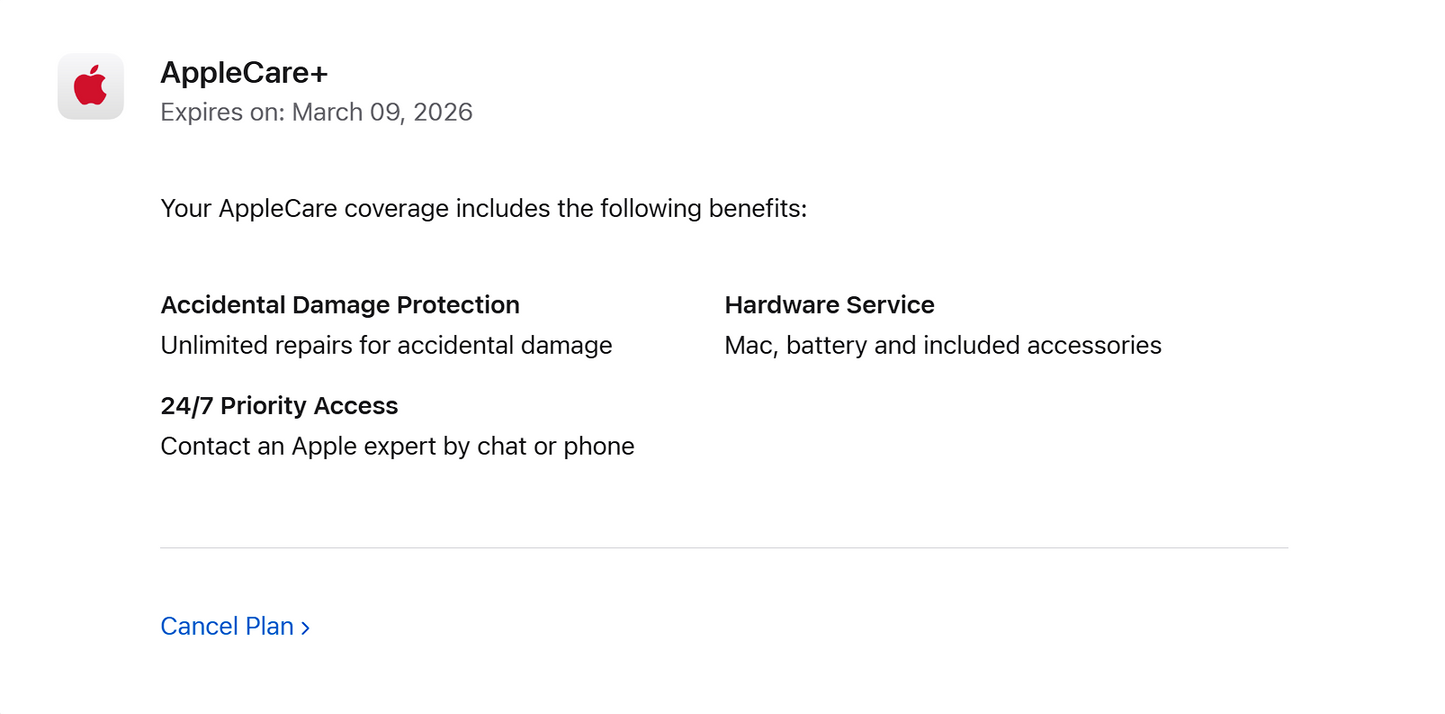Select the AppleCare+ app icon tile

click(90, 86)
